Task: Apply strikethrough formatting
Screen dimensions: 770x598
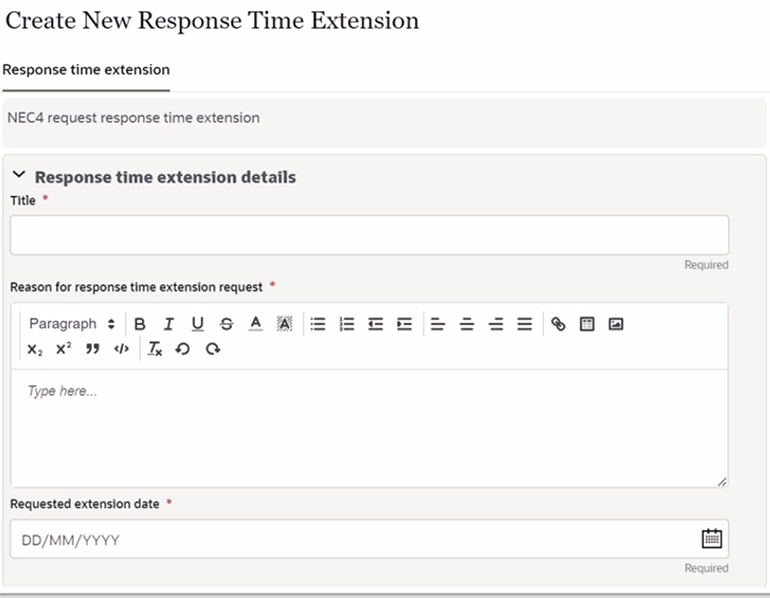Action: point(226,324)
